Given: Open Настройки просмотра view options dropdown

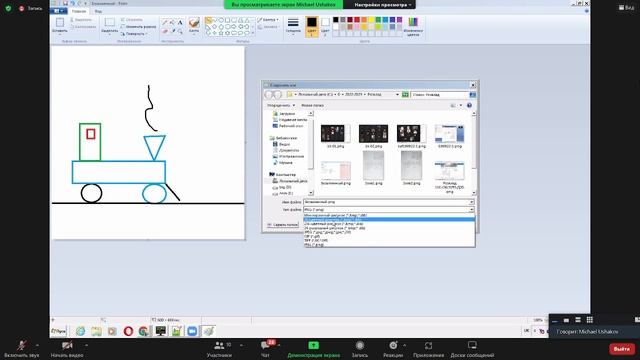Looking at the screenshot, I should tap(382, 4).
